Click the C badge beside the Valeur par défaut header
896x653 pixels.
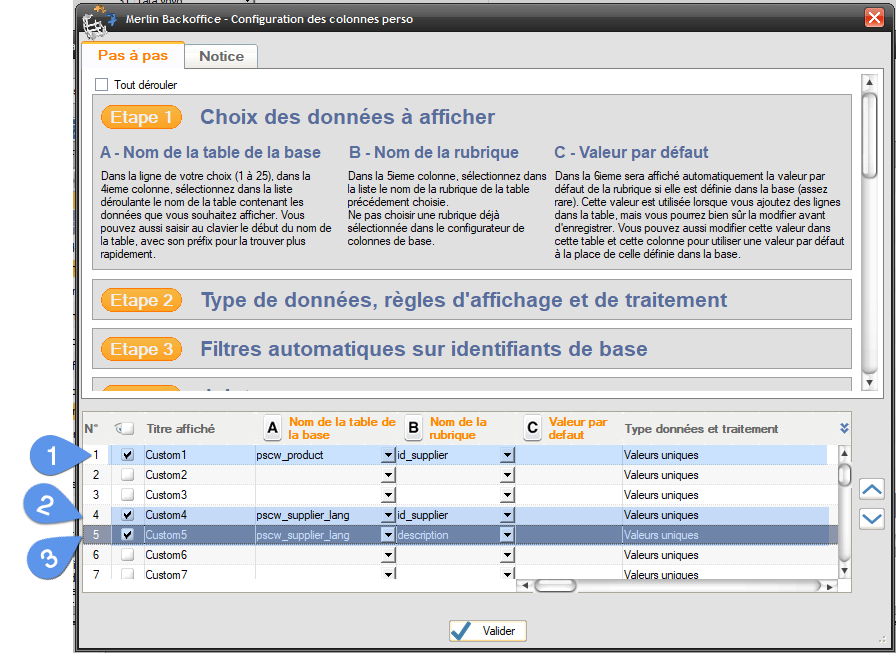tap(532, 429)
